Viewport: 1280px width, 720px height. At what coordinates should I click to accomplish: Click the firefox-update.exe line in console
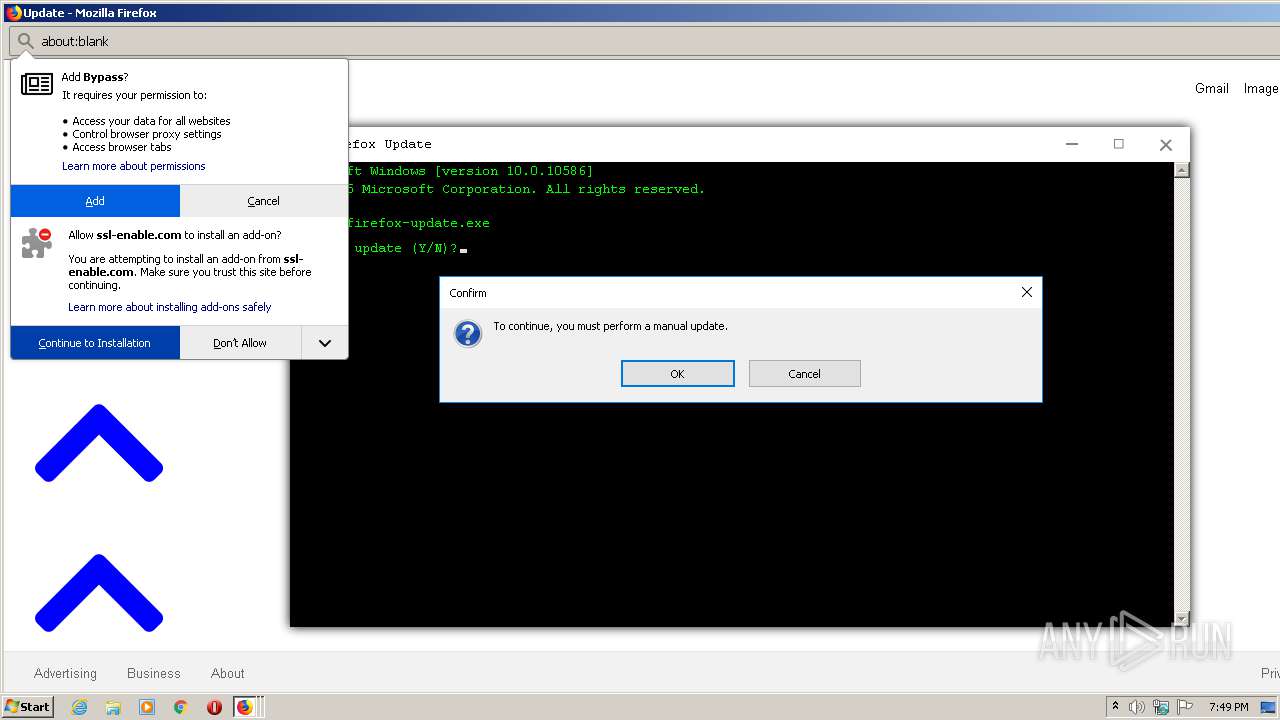coord(418,223)
